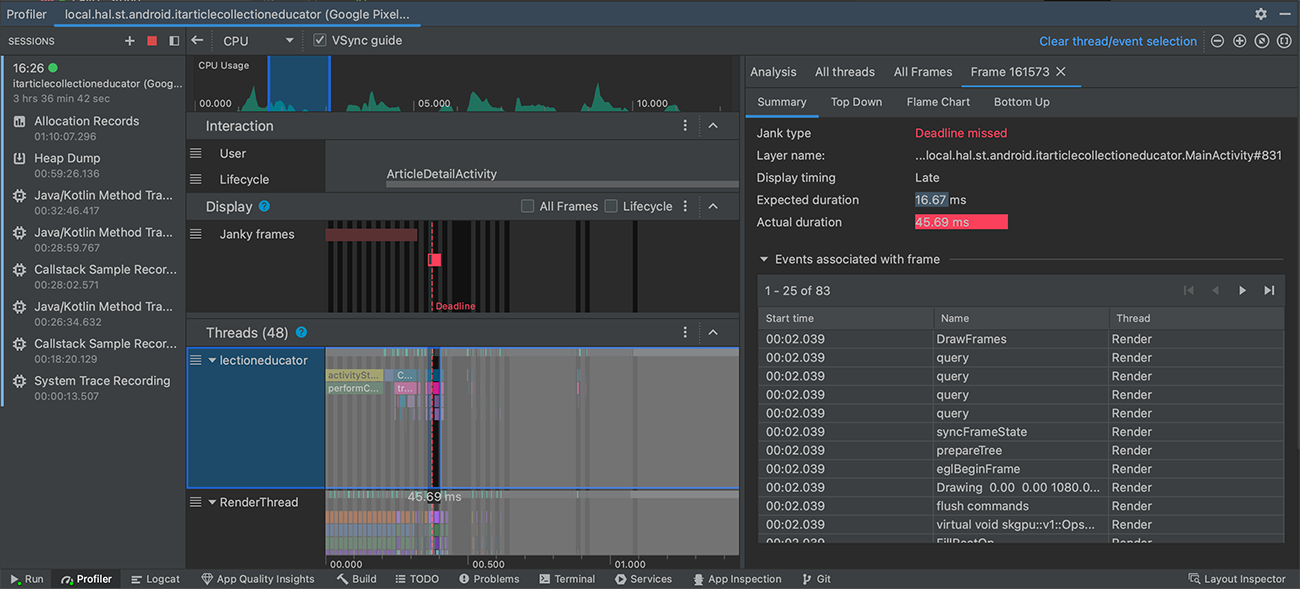The image size is (1300, 589).
Task: Zoom out the timeline with minus icon
Action: click(1216, 41)
